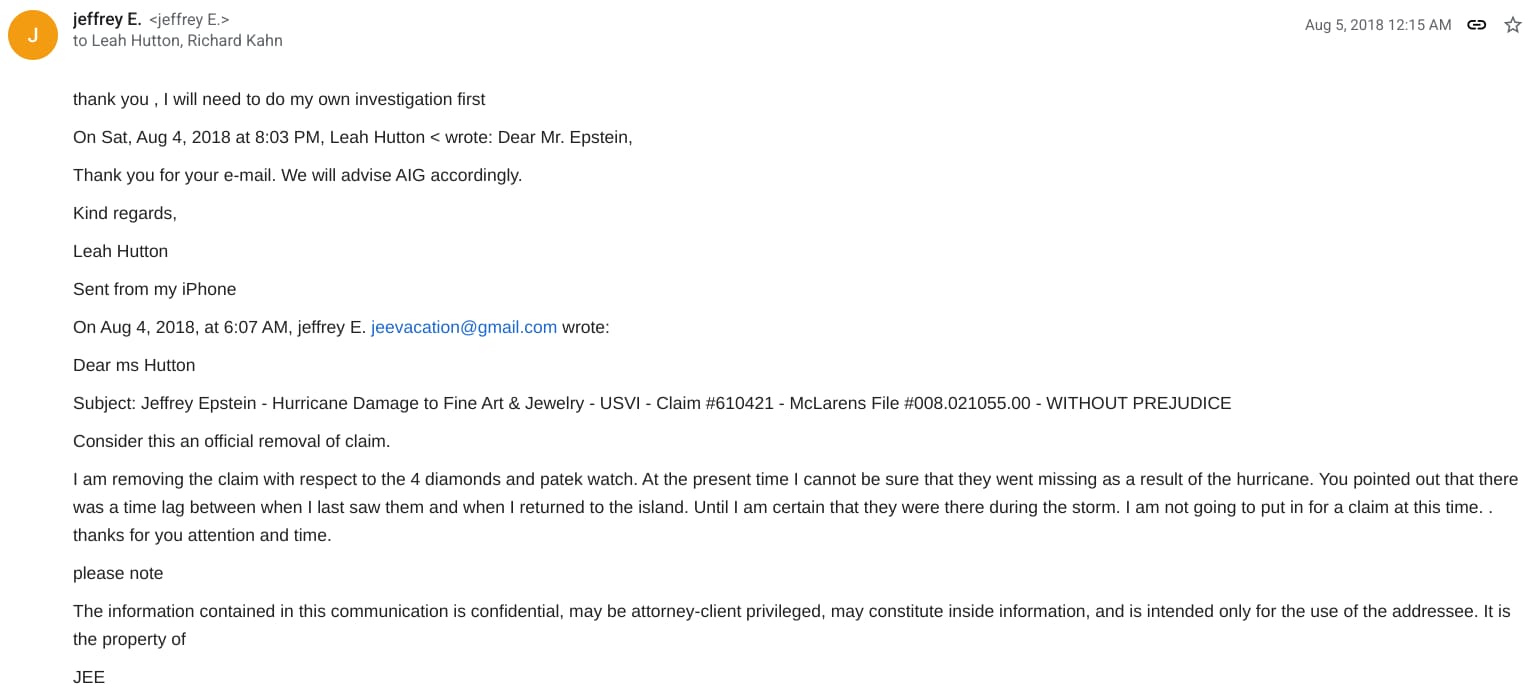Viewport: 1533px width, 684px height.
Task: Click the 'Sent from my iPhone' line
Action: coord(154,289)
